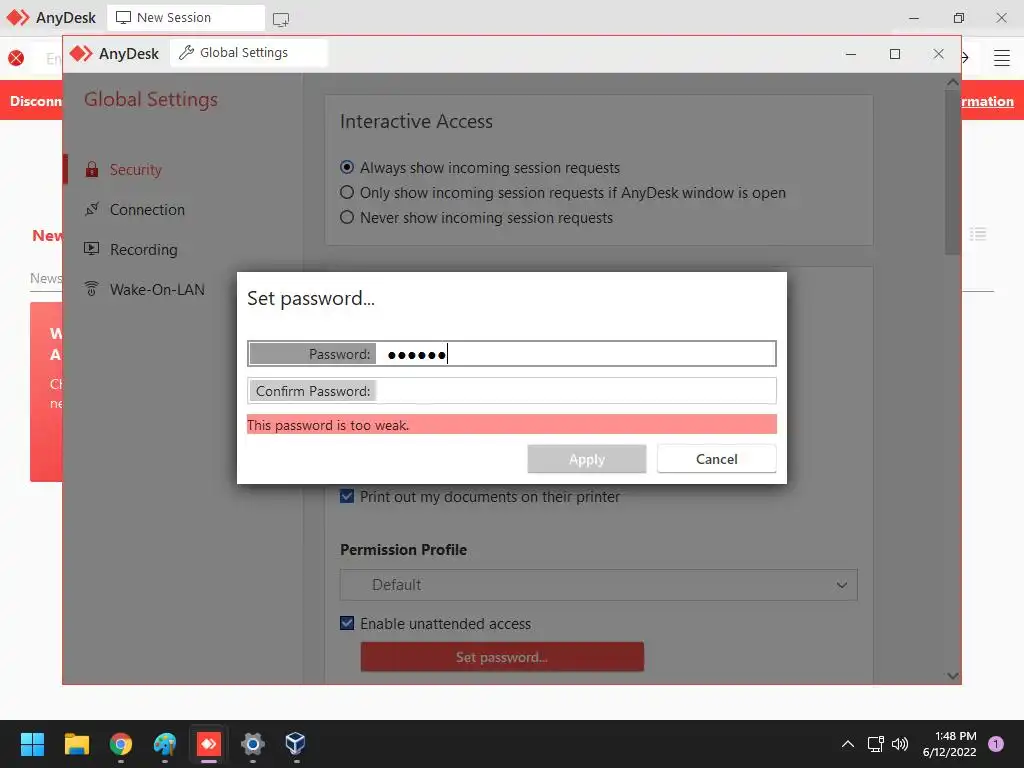The image size is (1024, 768).
Task: Open the AnyDesk hamburger menu
Action: point(1002,57)
